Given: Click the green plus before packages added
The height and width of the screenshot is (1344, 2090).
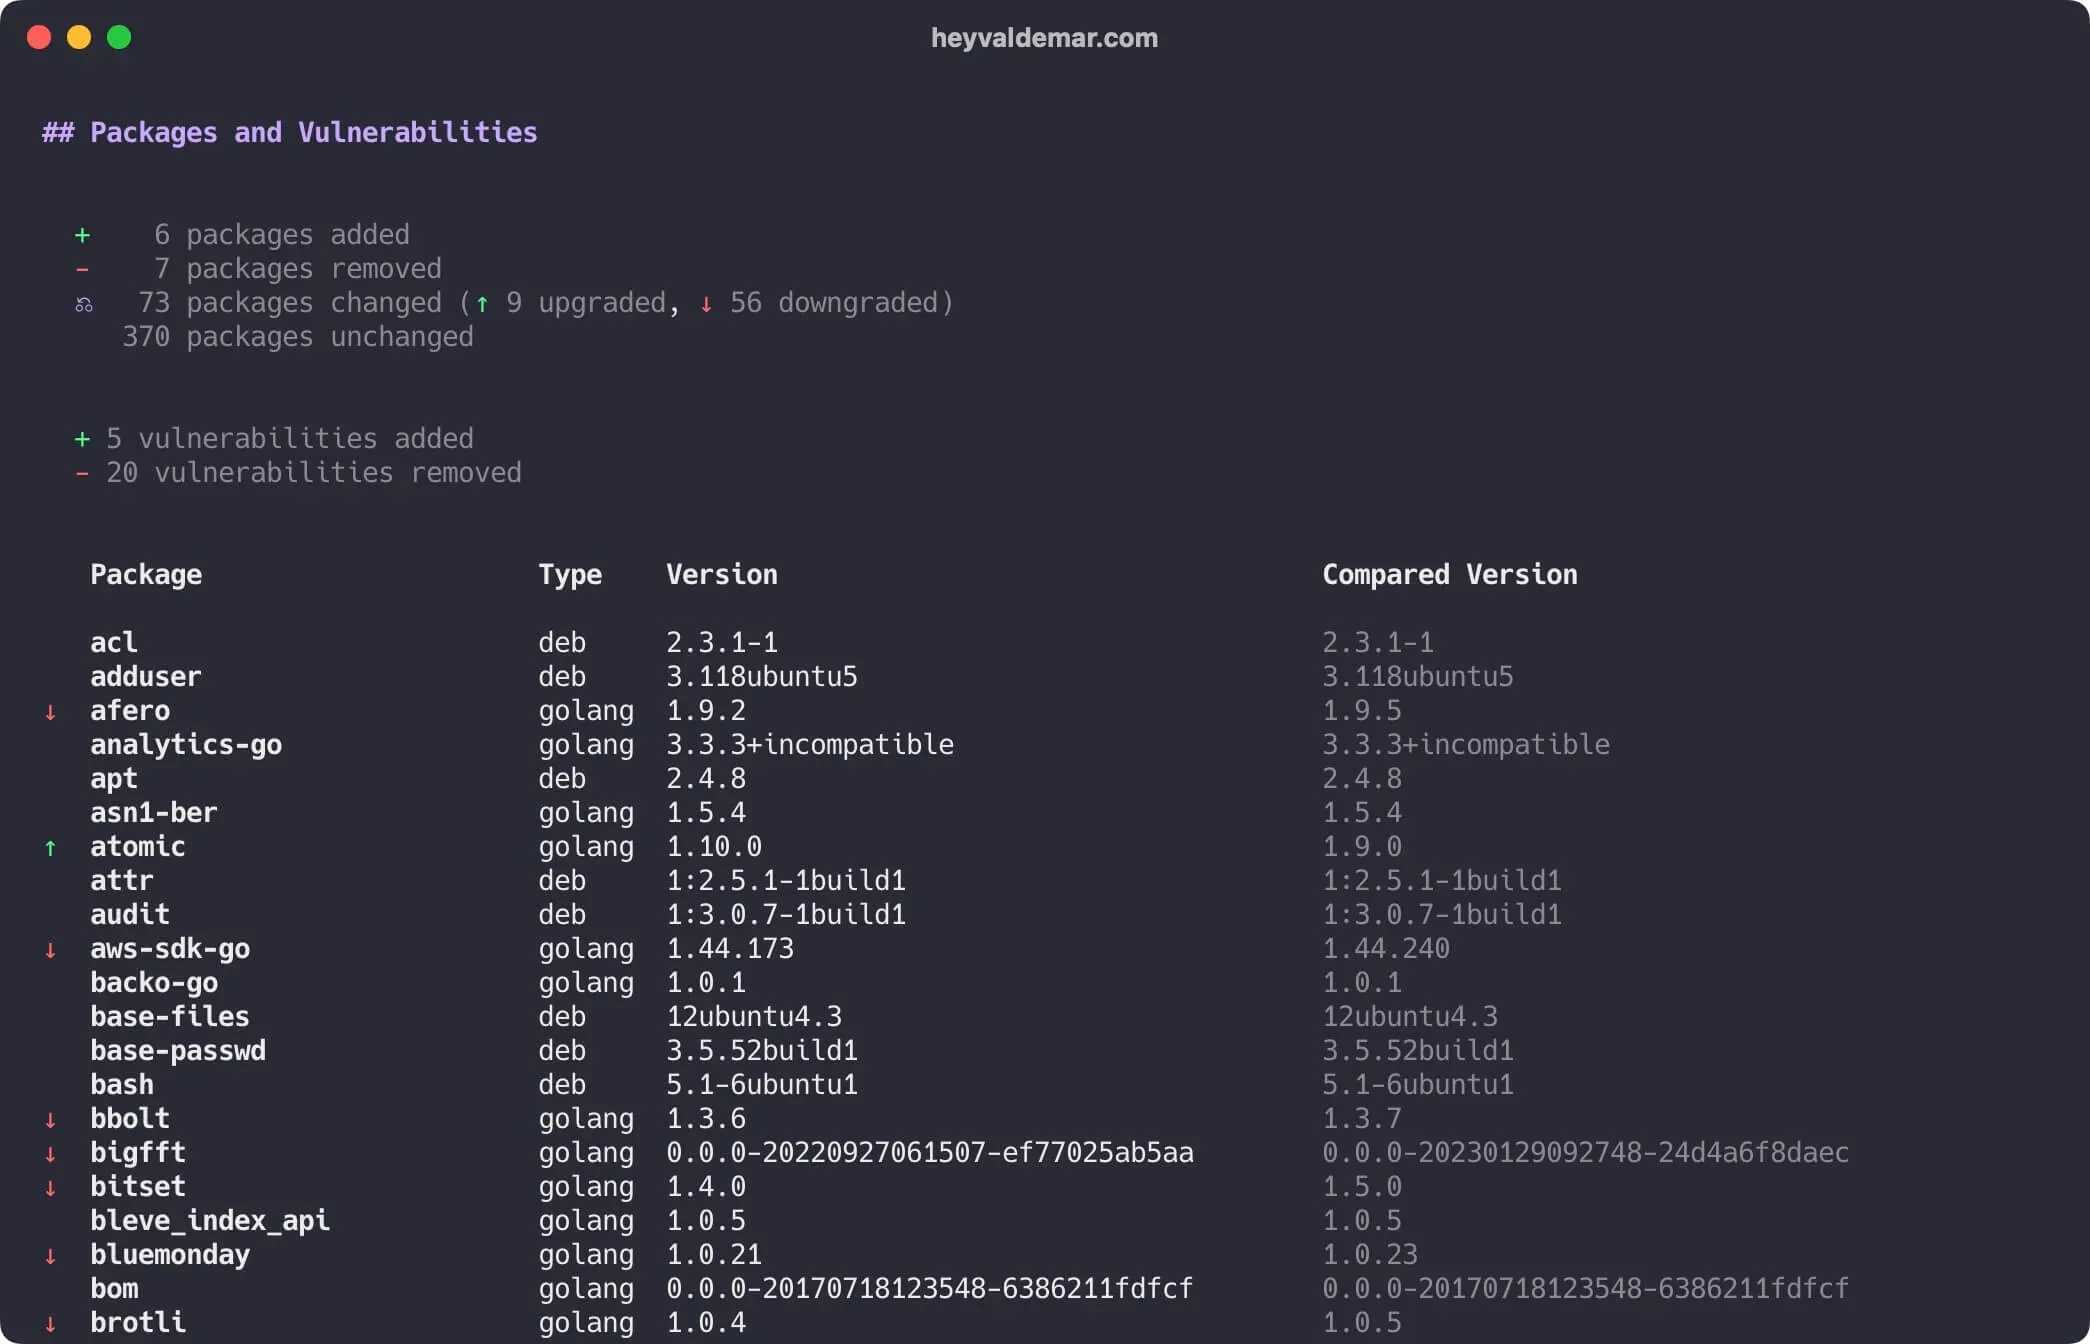Looking at the screenshot, I should [x=82, y=236].
